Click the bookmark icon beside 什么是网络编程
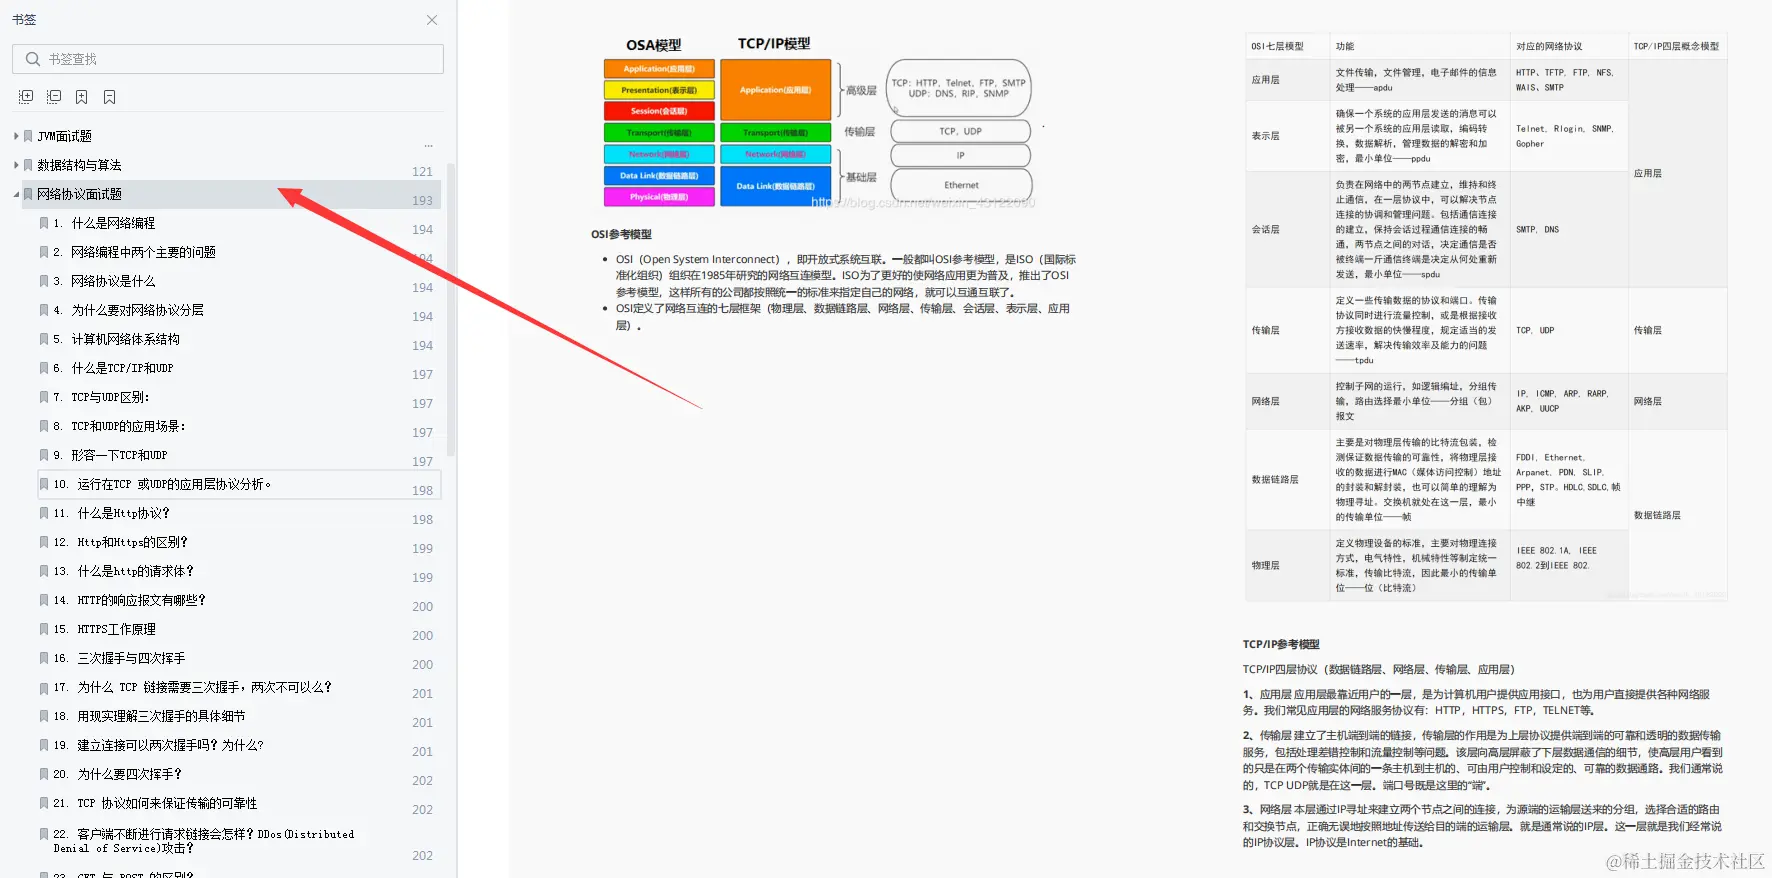 click(x=44, y=223)
